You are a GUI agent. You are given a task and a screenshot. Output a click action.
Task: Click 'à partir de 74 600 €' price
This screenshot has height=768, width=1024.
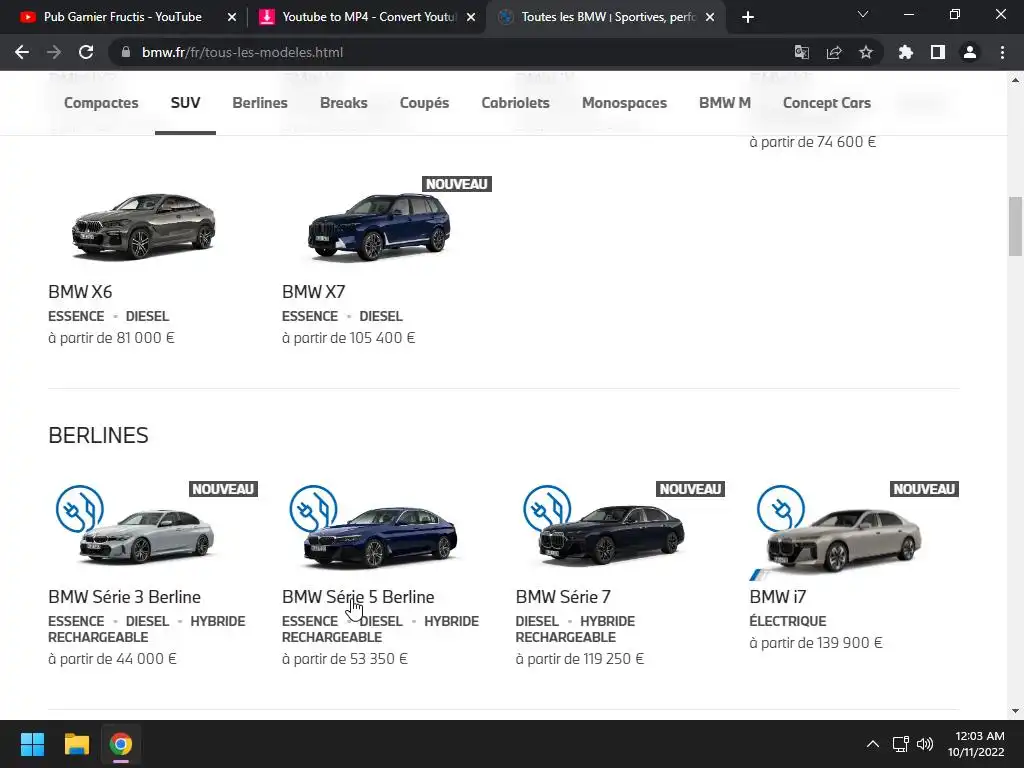pos(813,142)
